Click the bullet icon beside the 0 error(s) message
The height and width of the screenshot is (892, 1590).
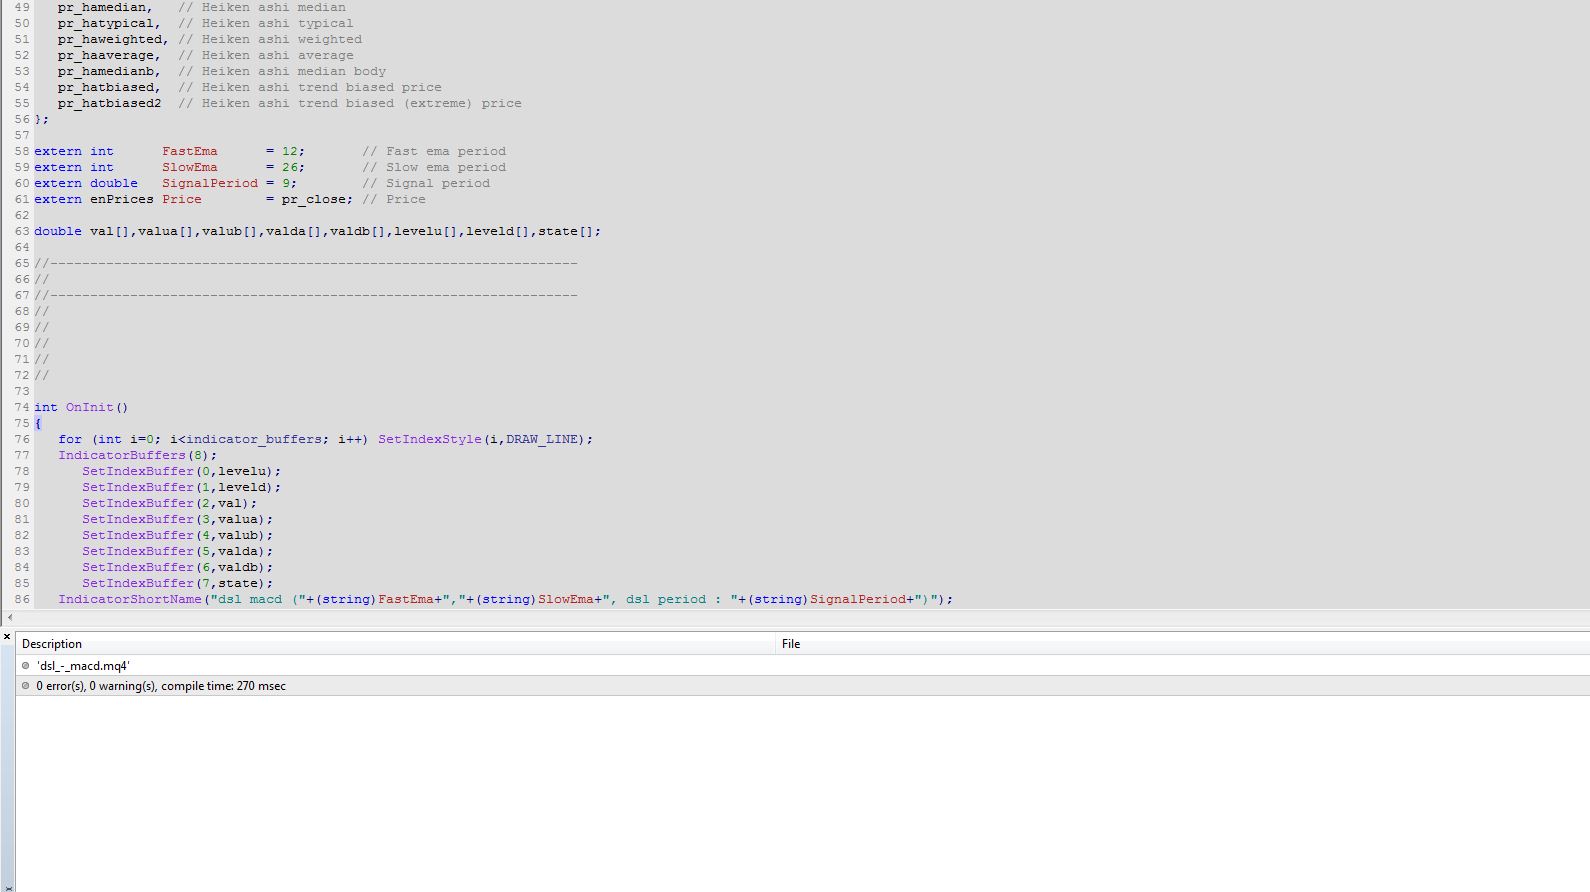point(26,686)
